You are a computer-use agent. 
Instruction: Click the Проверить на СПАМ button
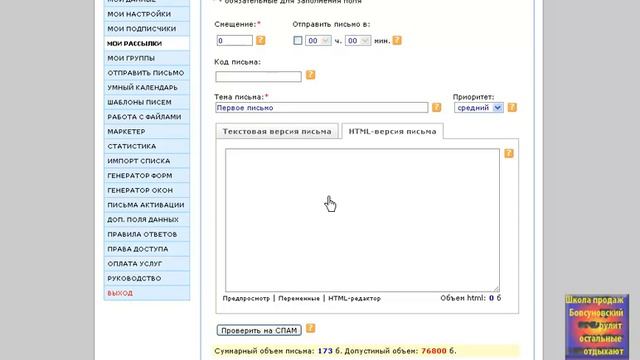click(x=259, y=330)
